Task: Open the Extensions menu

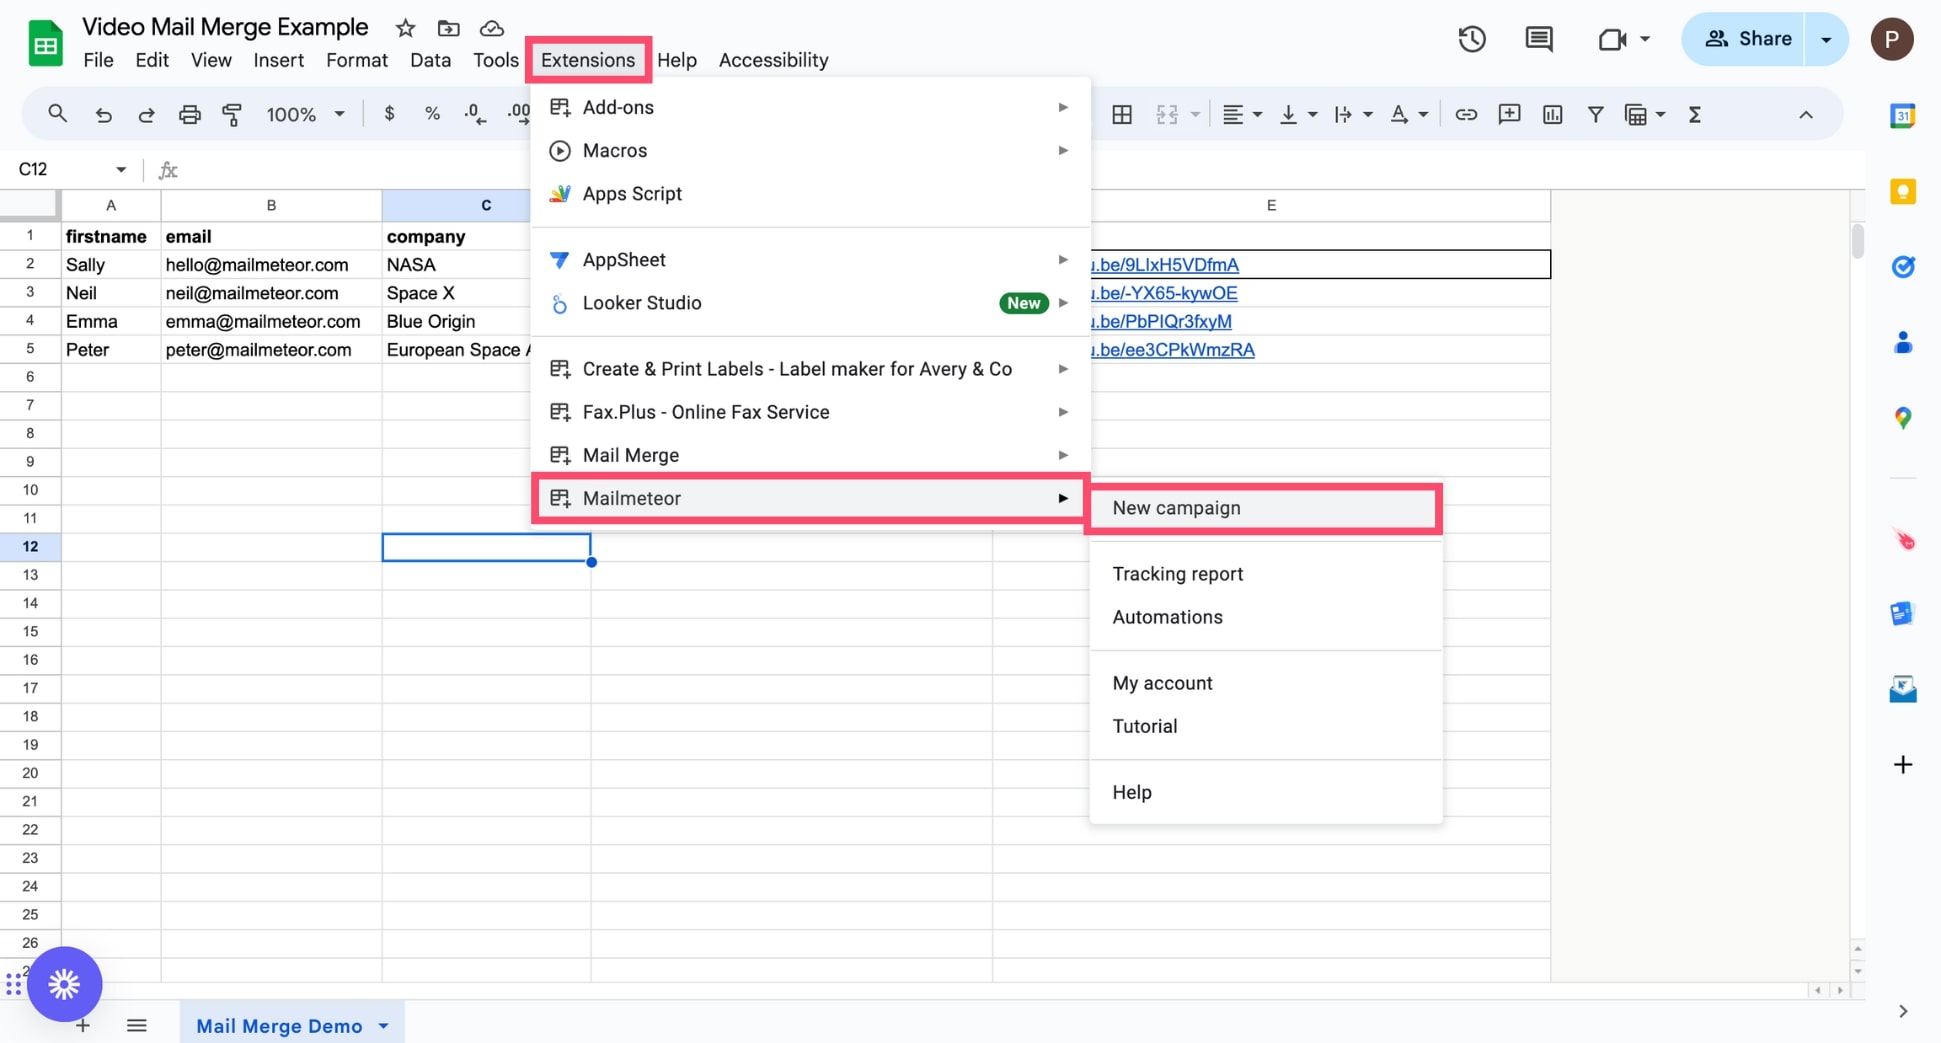Action: (588, 60)
